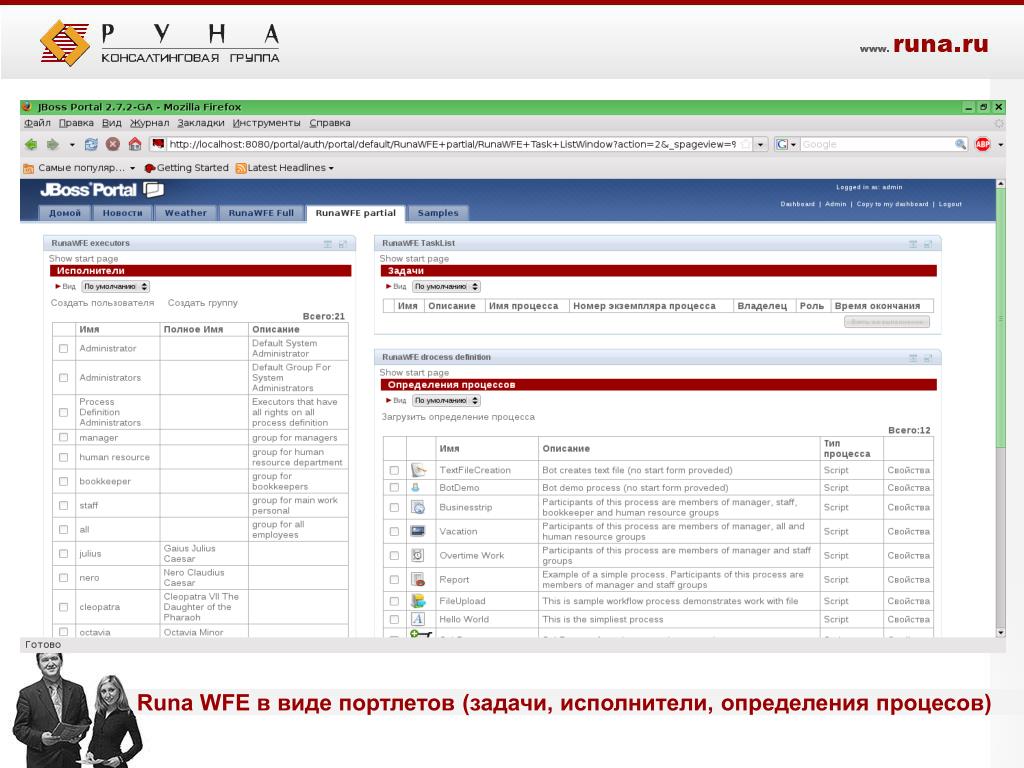This screenshot has height=768, width=1024.
Task: Open the URL history dropdown arrow
Action: pyautogui.click(x=760, y=144)
